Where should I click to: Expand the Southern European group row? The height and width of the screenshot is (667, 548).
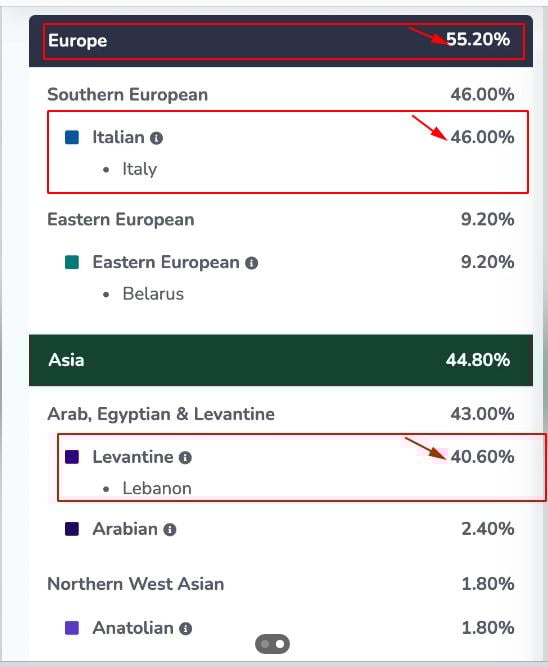281,94
